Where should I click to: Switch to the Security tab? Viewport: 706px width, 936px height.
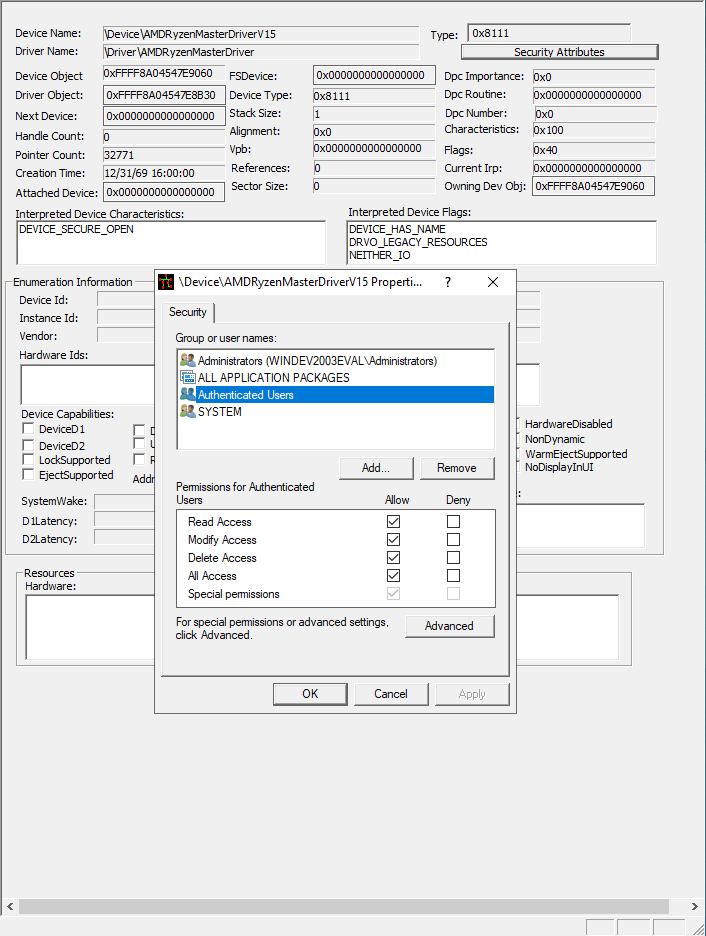188,313
